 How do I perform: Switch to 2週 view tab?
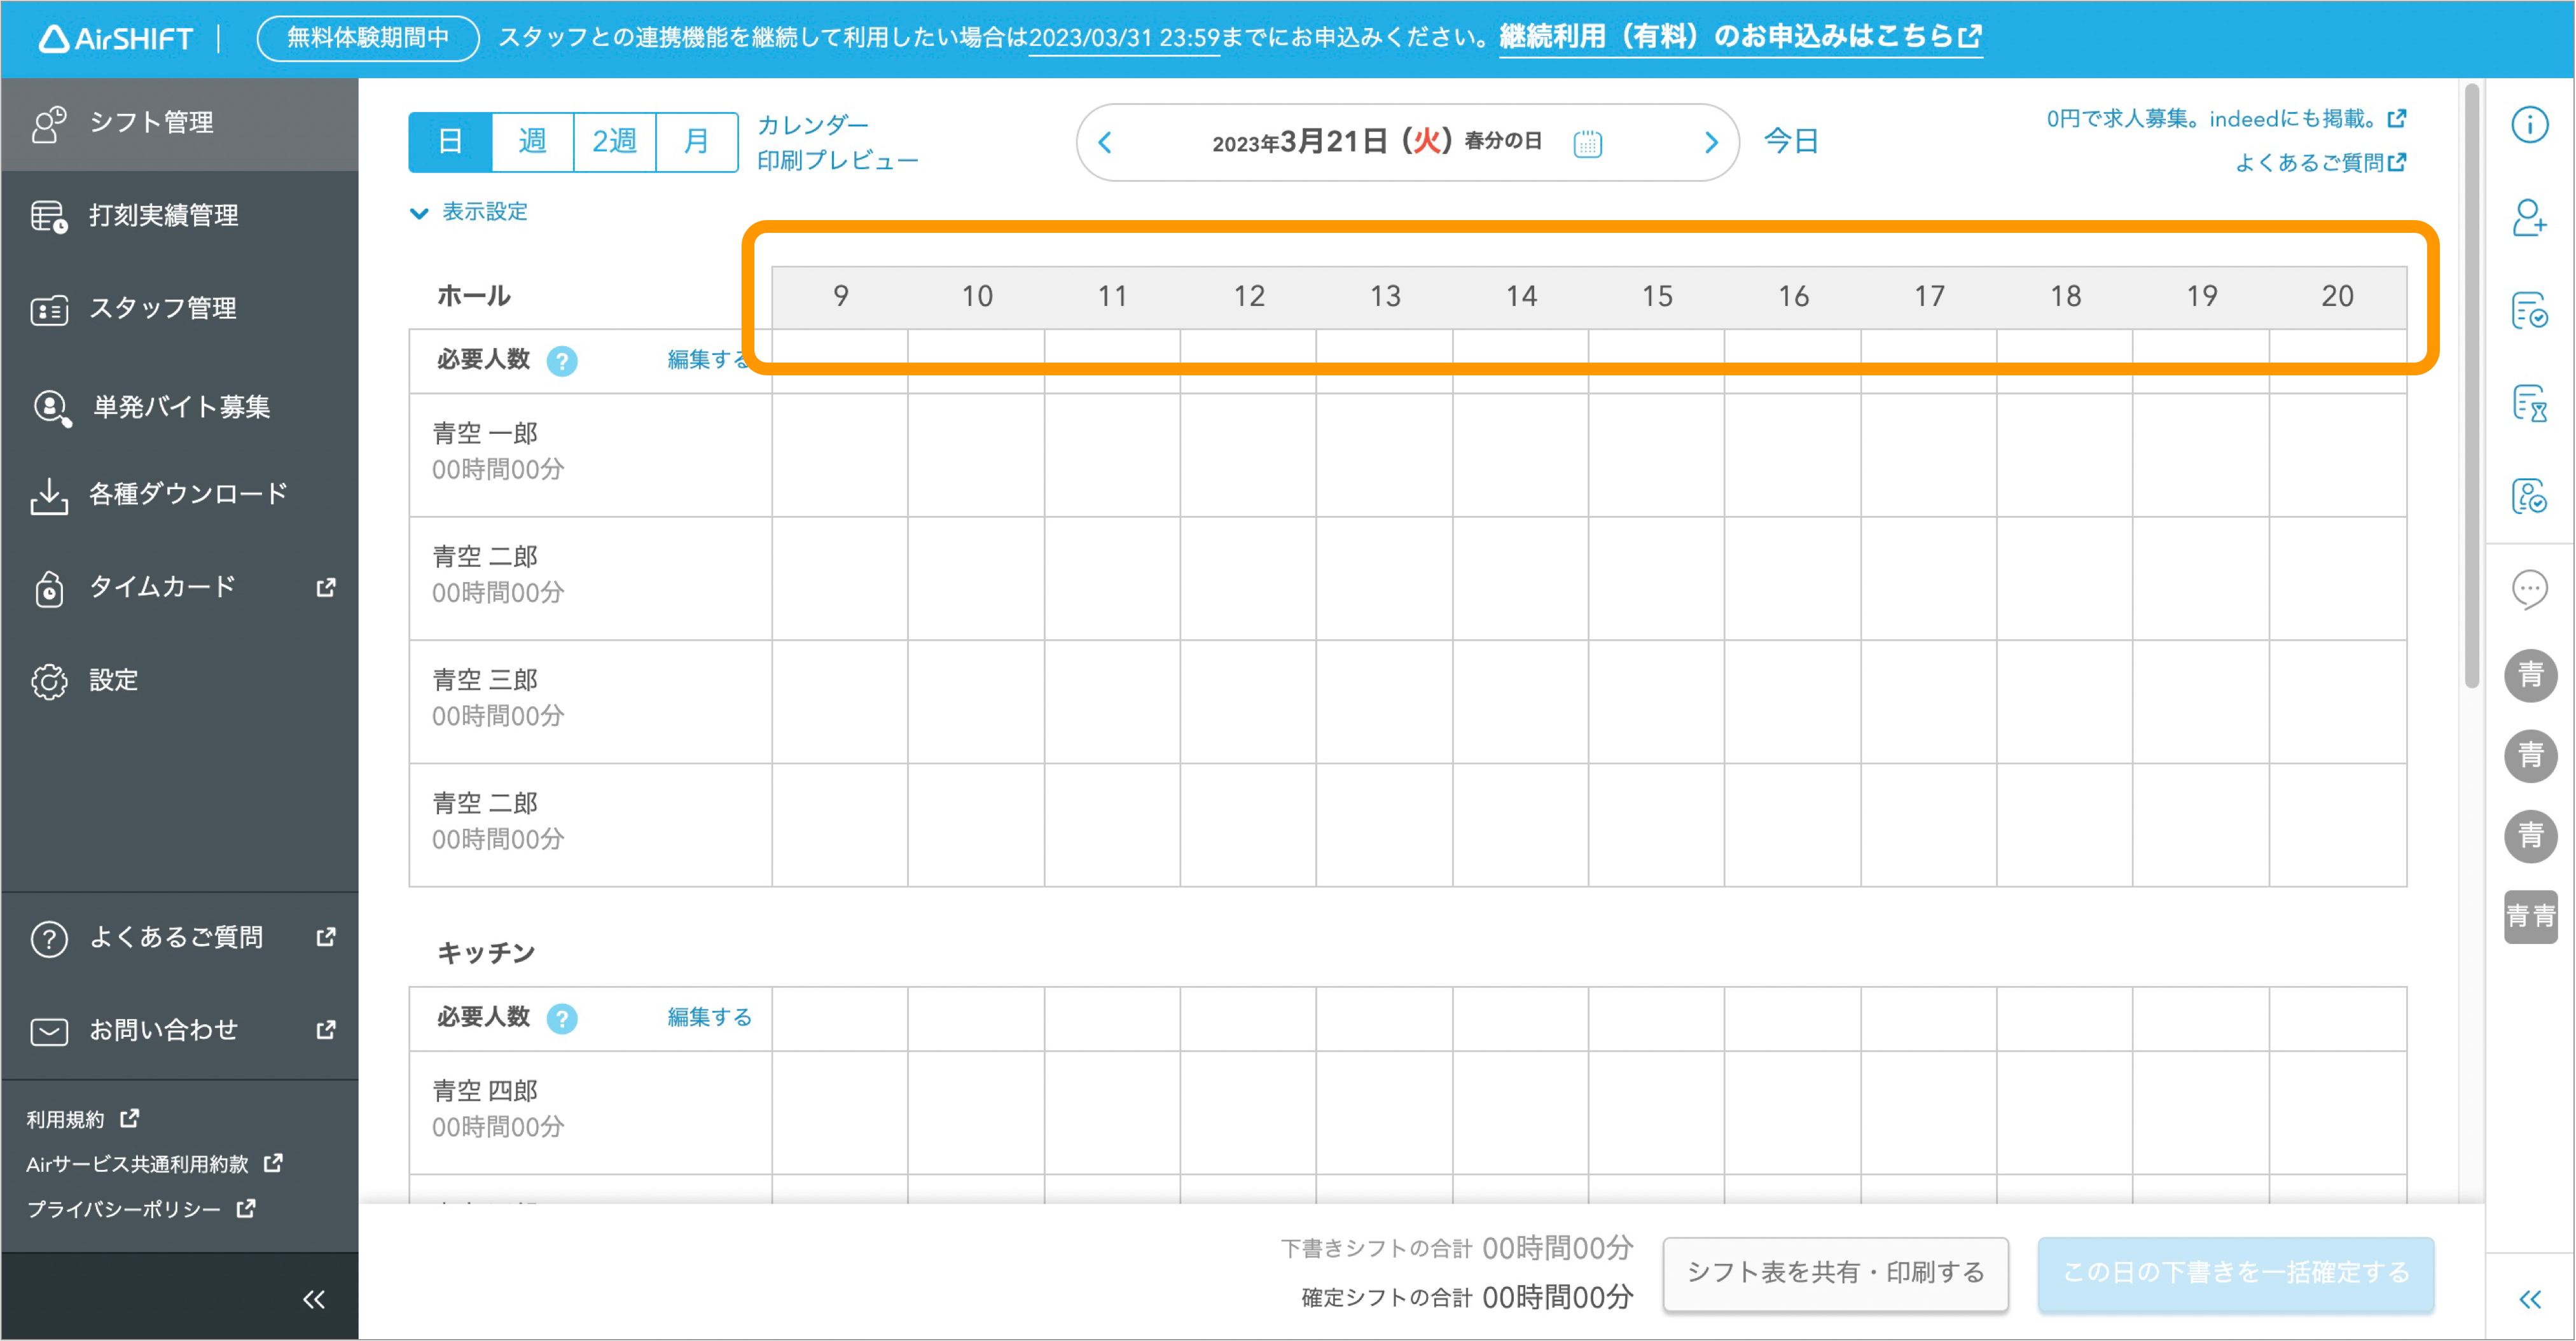click(x=615, y=142)
